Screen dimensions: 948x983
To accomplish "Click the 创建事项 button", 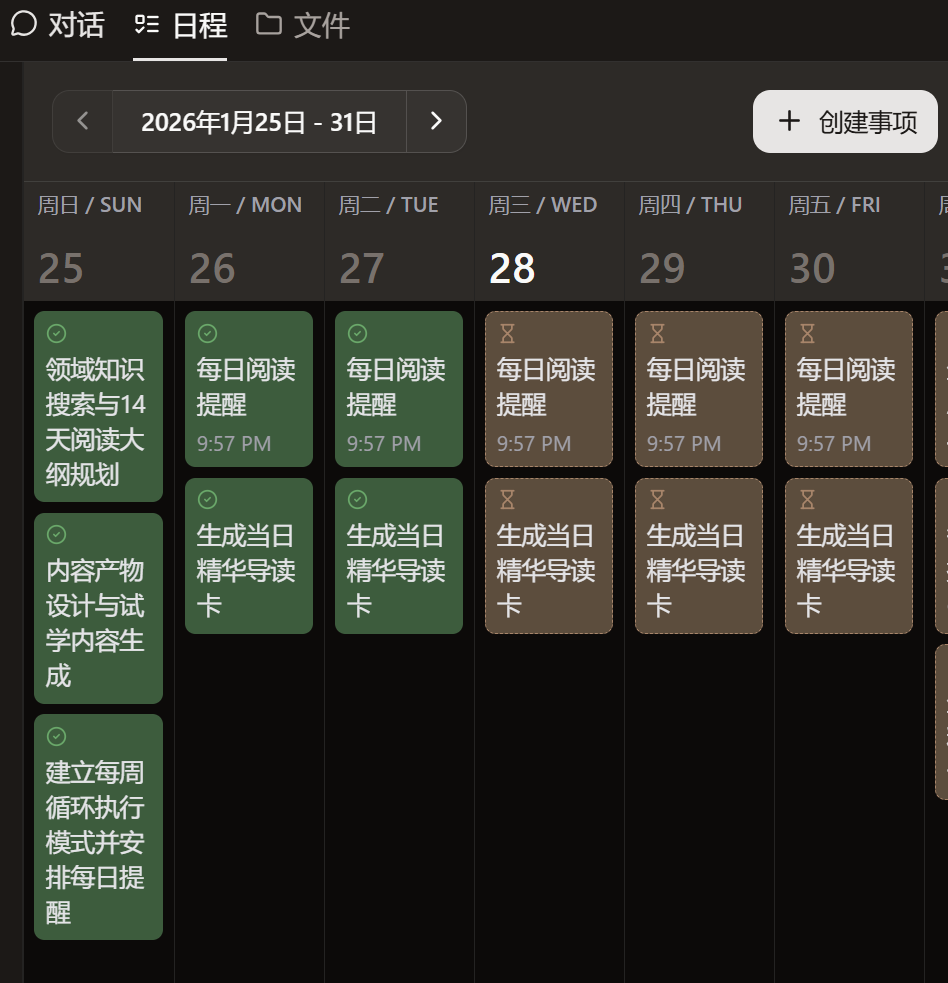I will (845, 120).
